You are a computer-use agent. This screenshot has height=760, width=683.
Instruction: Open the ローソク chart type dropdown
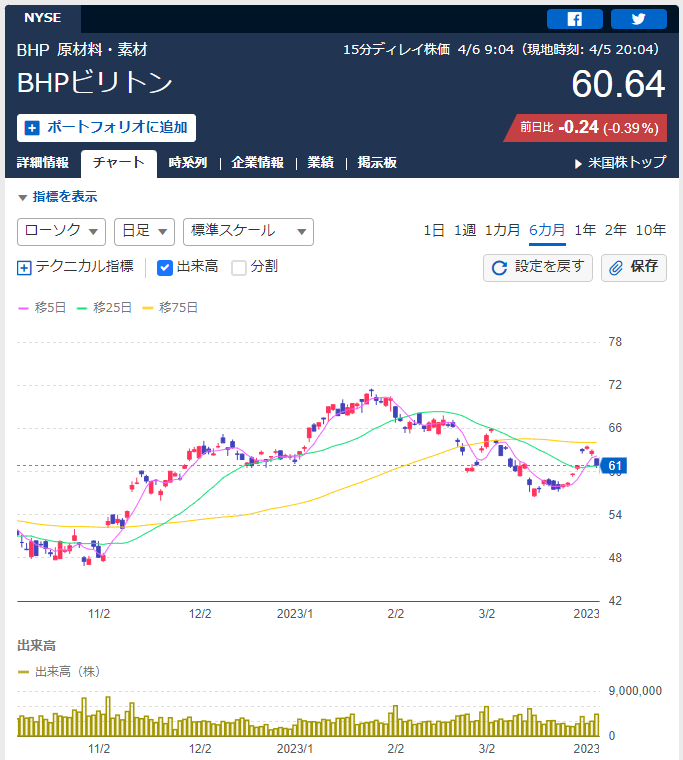pos(61,232)
